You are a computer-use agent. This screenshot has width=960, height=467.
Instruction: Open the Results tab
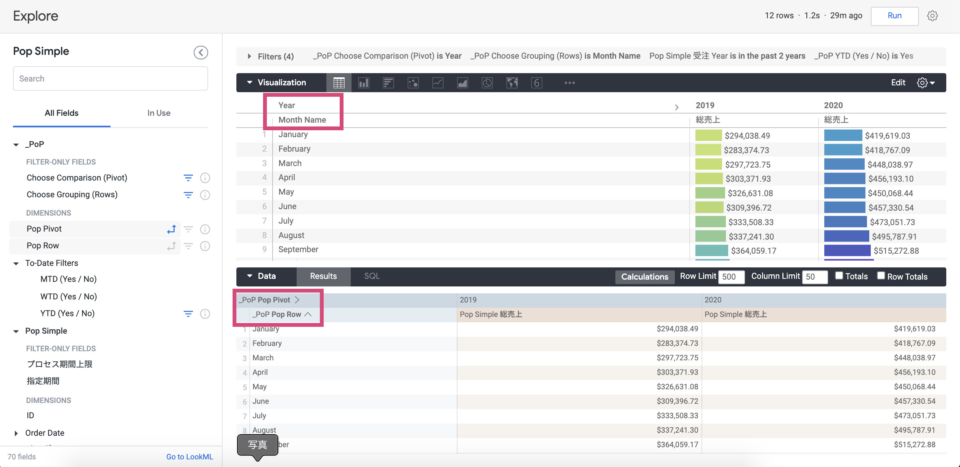pos(323,277)
